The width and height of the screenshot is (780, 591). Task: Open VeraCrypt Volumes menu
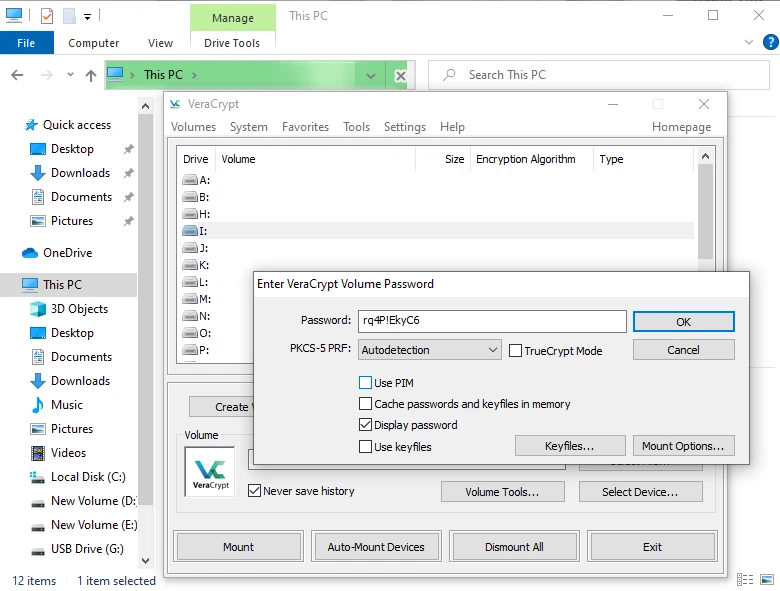tap(194, 127)
